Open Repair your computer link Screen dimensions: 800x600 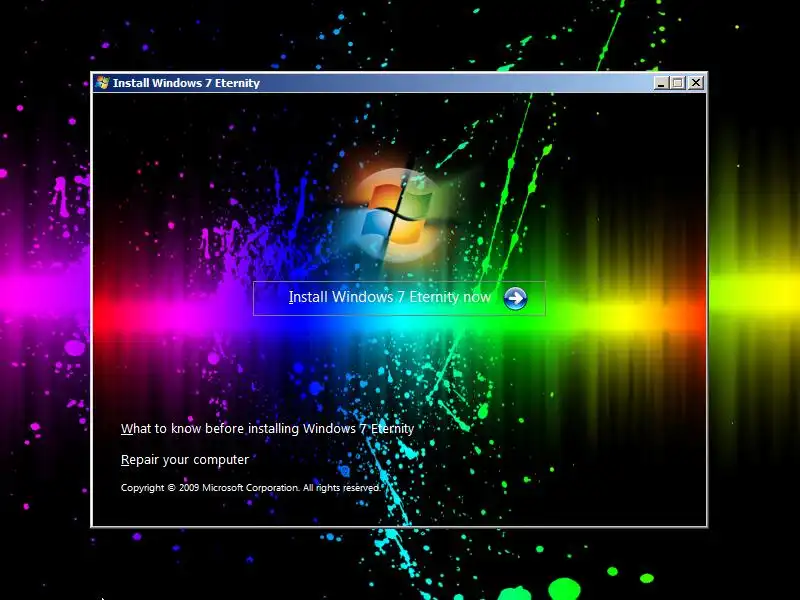[x=185, y=460]
